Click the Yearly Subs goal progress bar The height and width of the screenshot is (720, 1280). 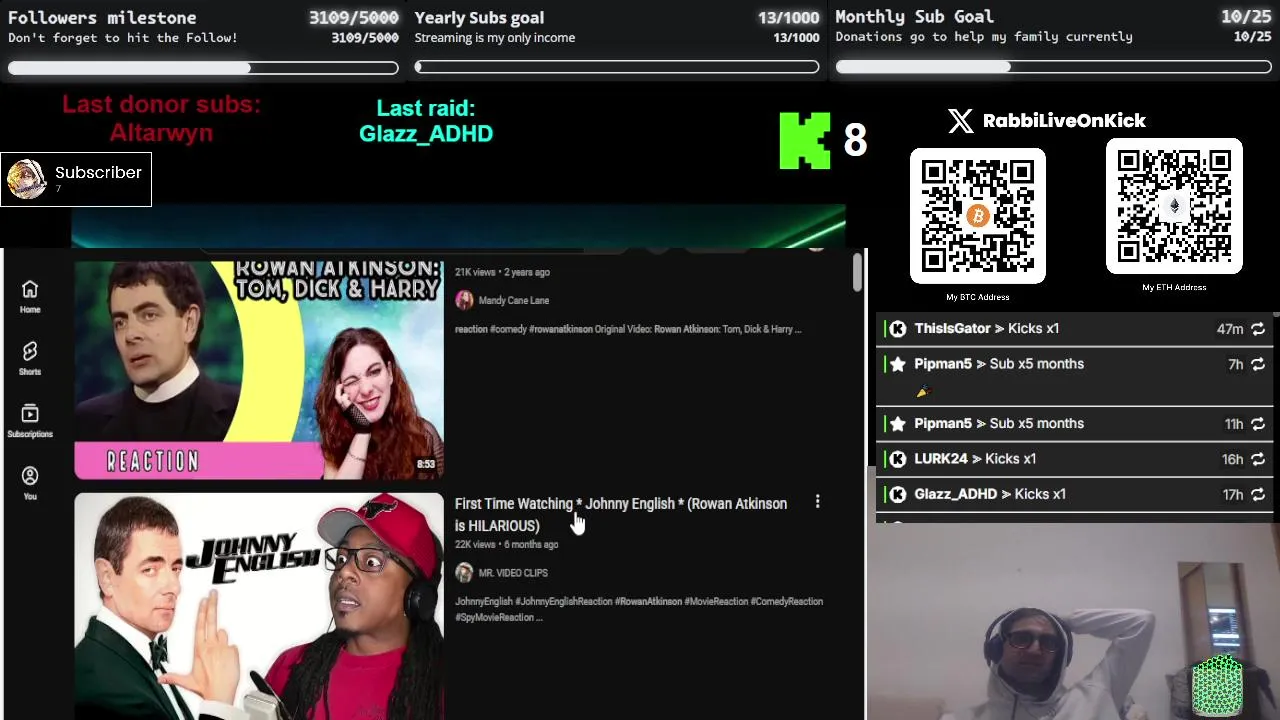click(x=617, y=67)
